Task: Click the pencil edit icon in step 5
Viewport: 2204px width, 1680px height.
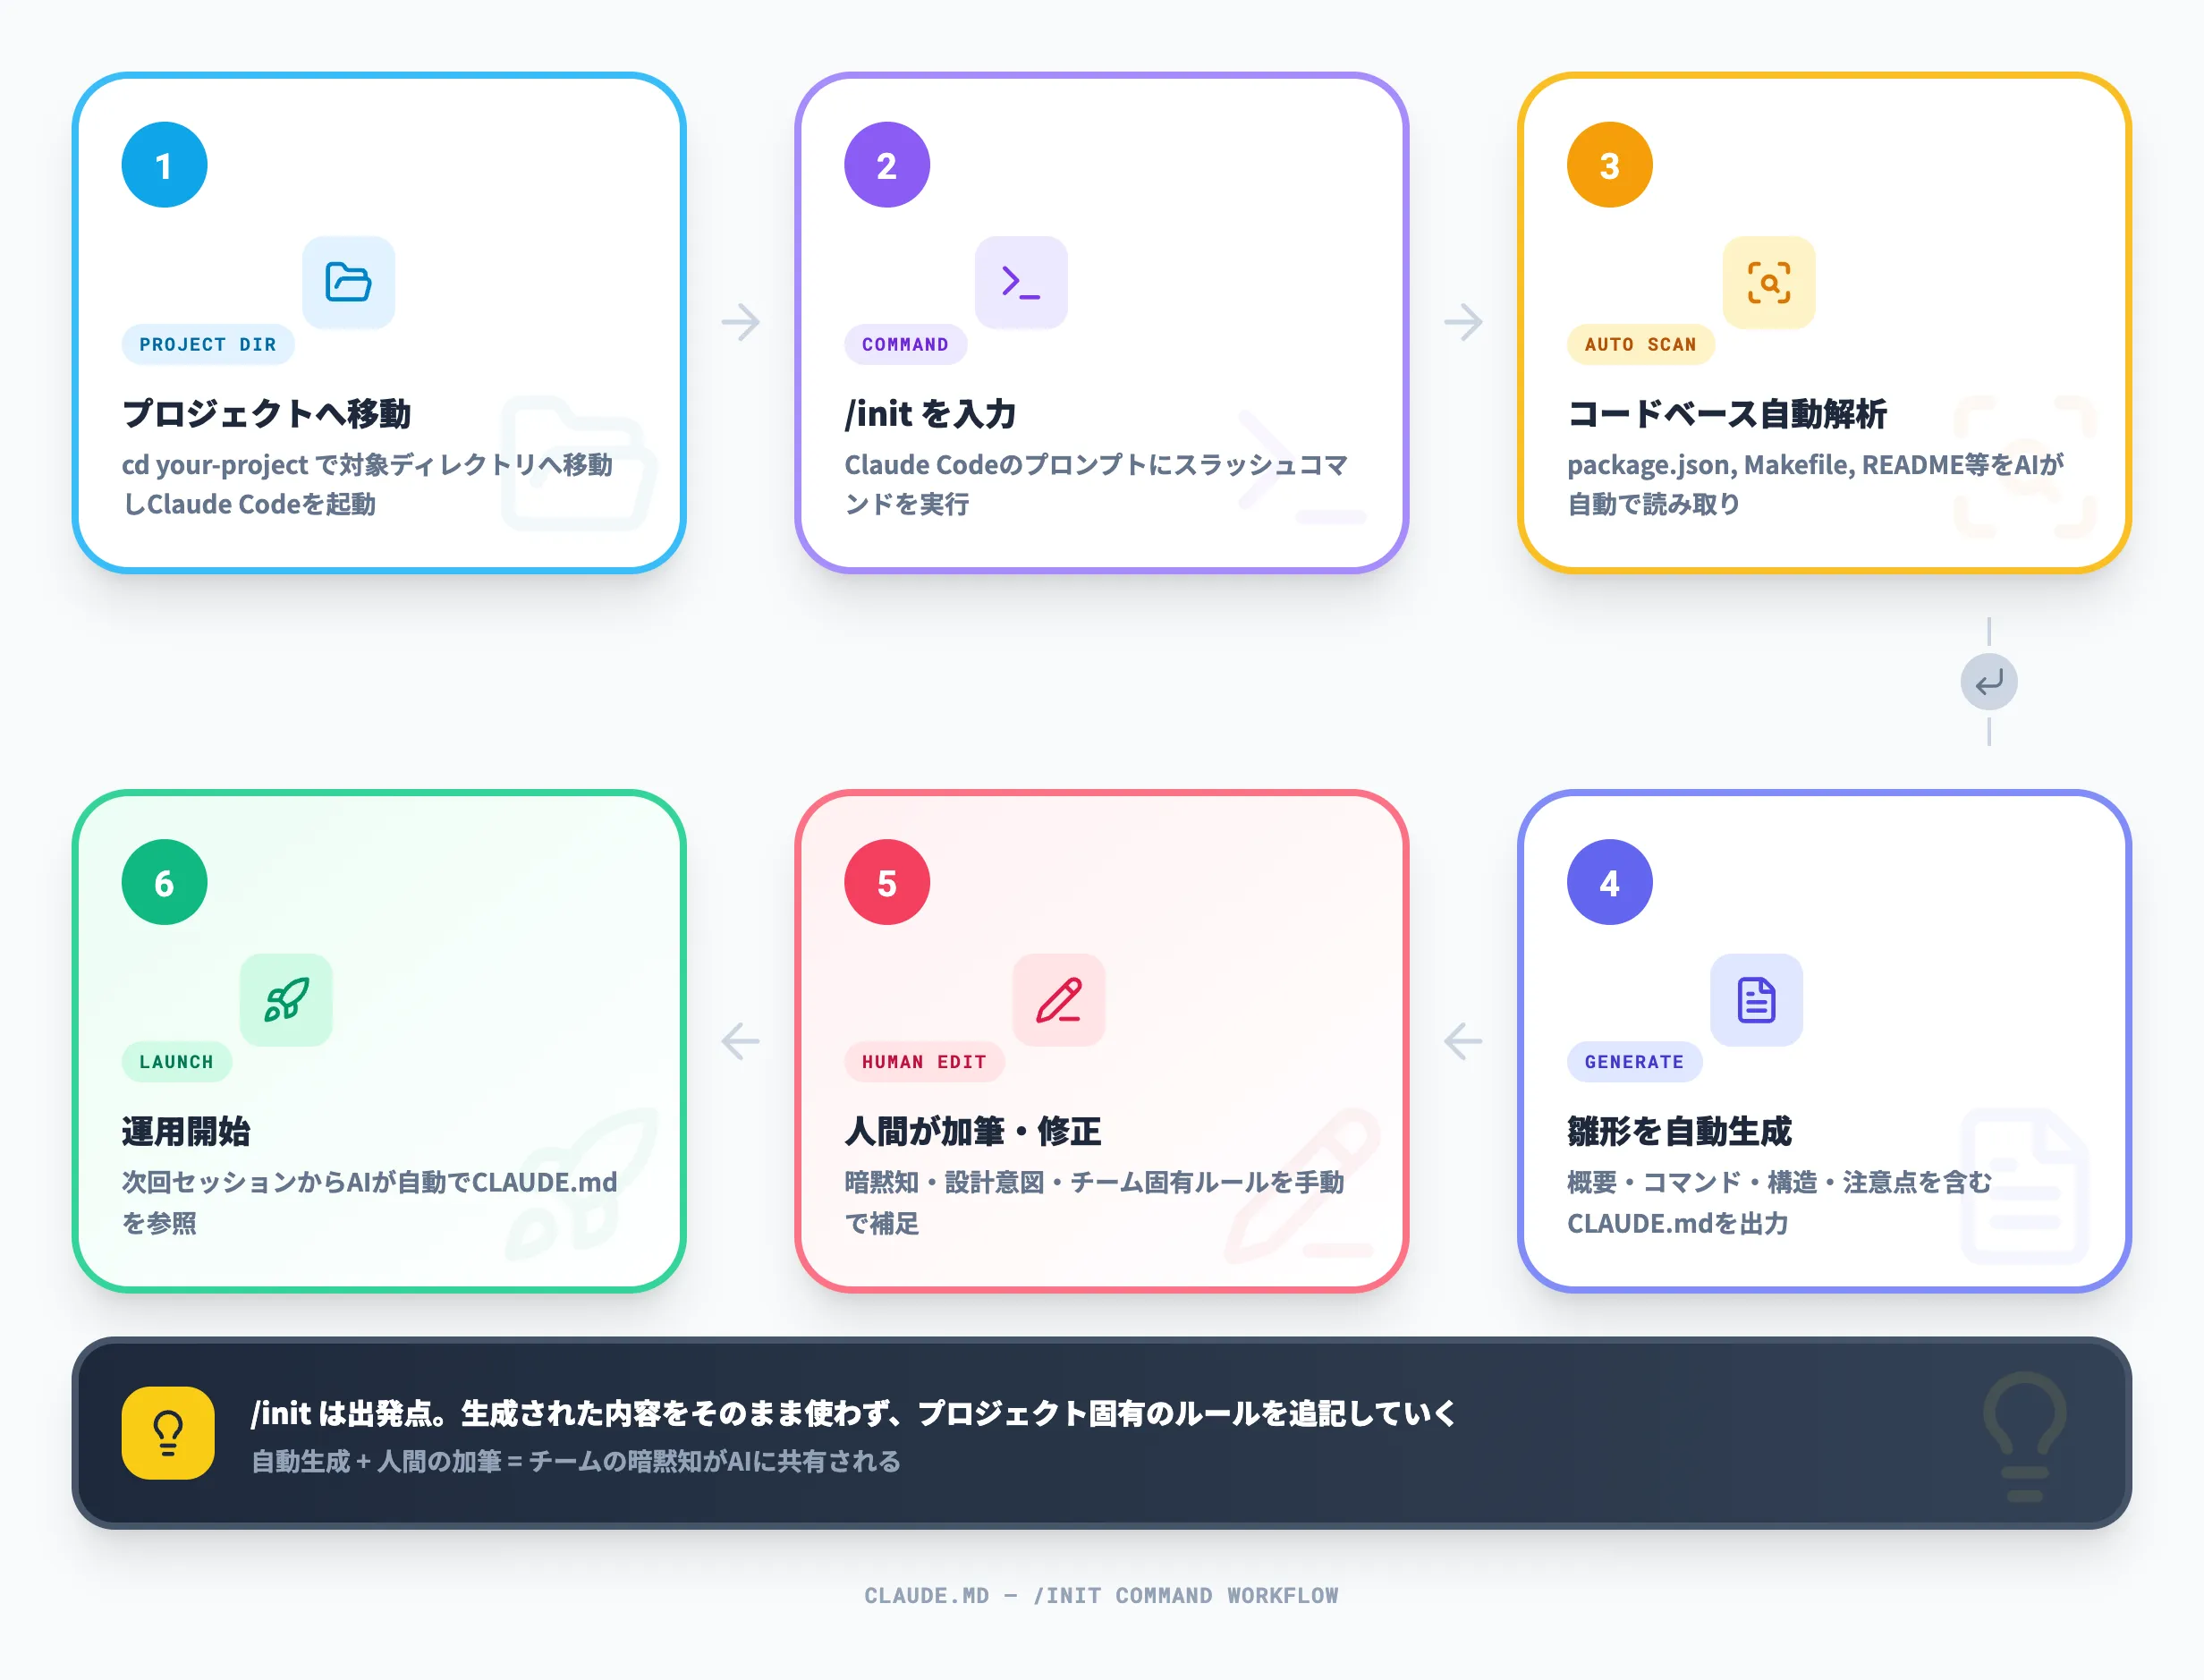Action: (1059, 1000)
